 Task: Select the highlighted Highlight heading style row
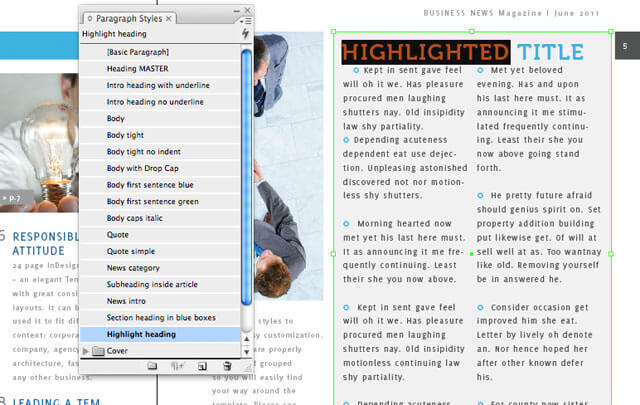point(160,334)
